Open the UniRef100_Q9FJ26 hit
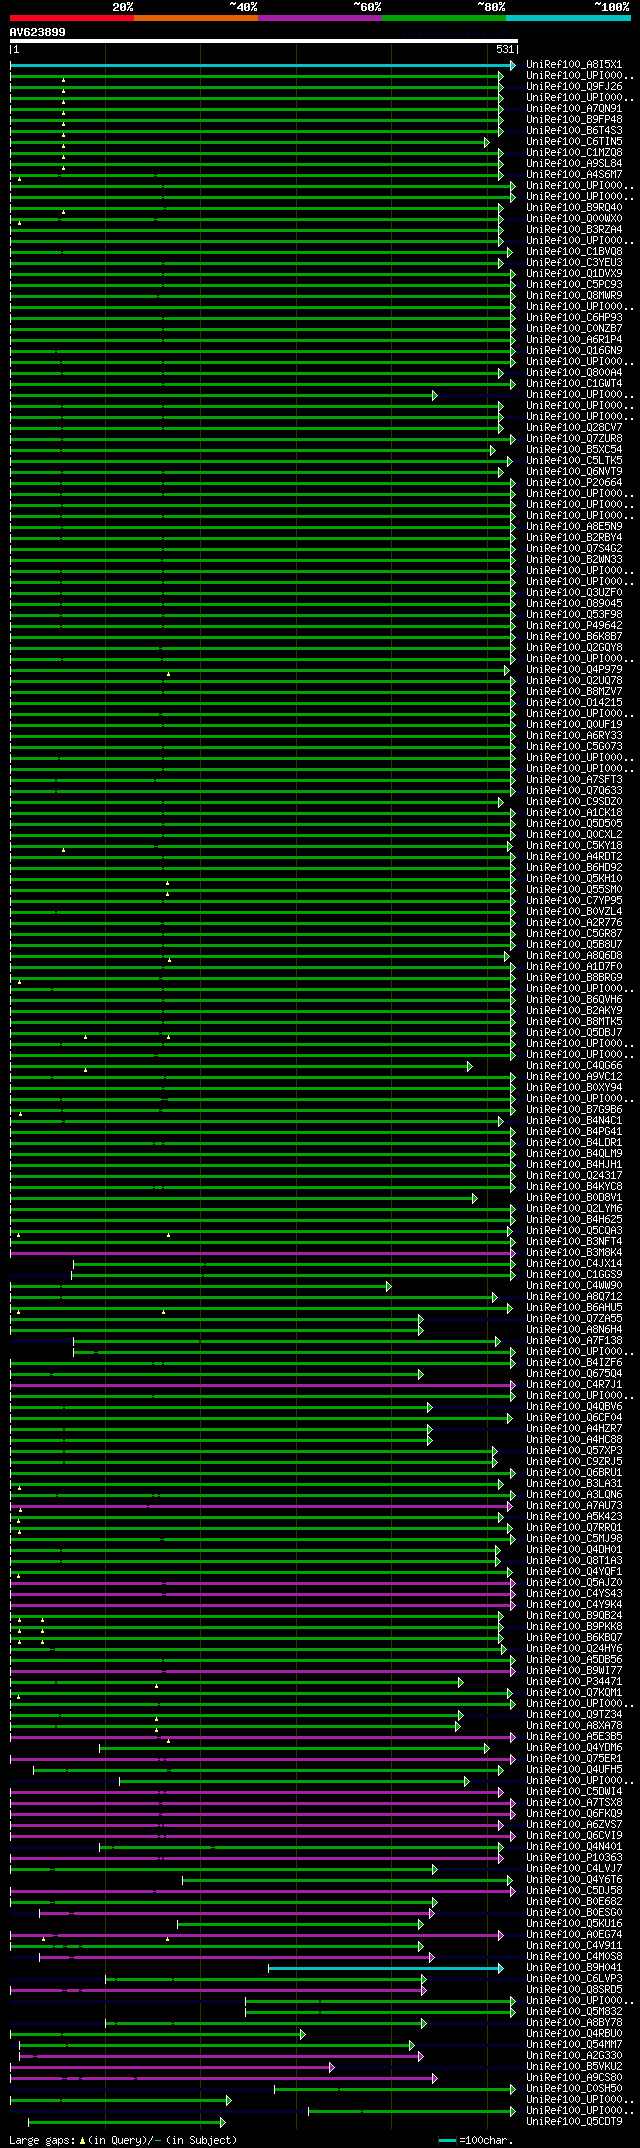This screenshot has width=640, height=2148. click(574, 87)
